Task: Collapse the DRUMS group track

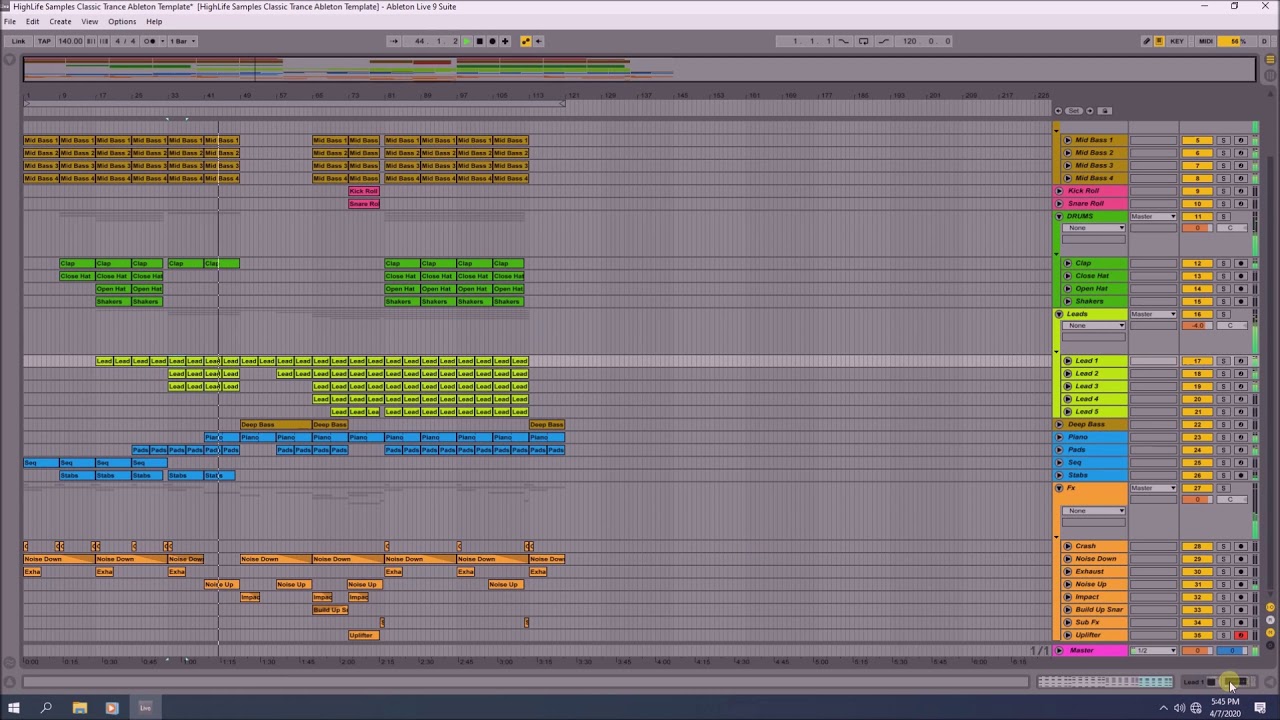Action: coord(1059,217)
